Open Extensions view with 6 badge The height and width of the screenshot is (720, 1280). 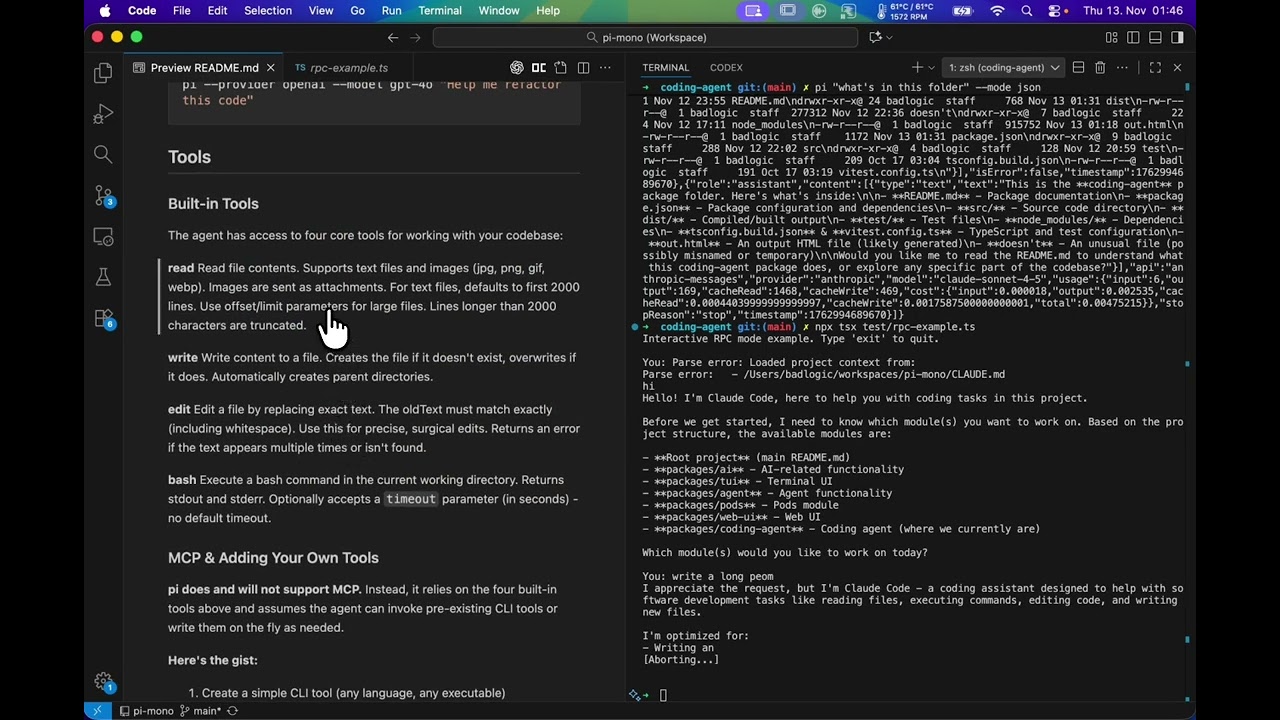click(x=103, y=319)
